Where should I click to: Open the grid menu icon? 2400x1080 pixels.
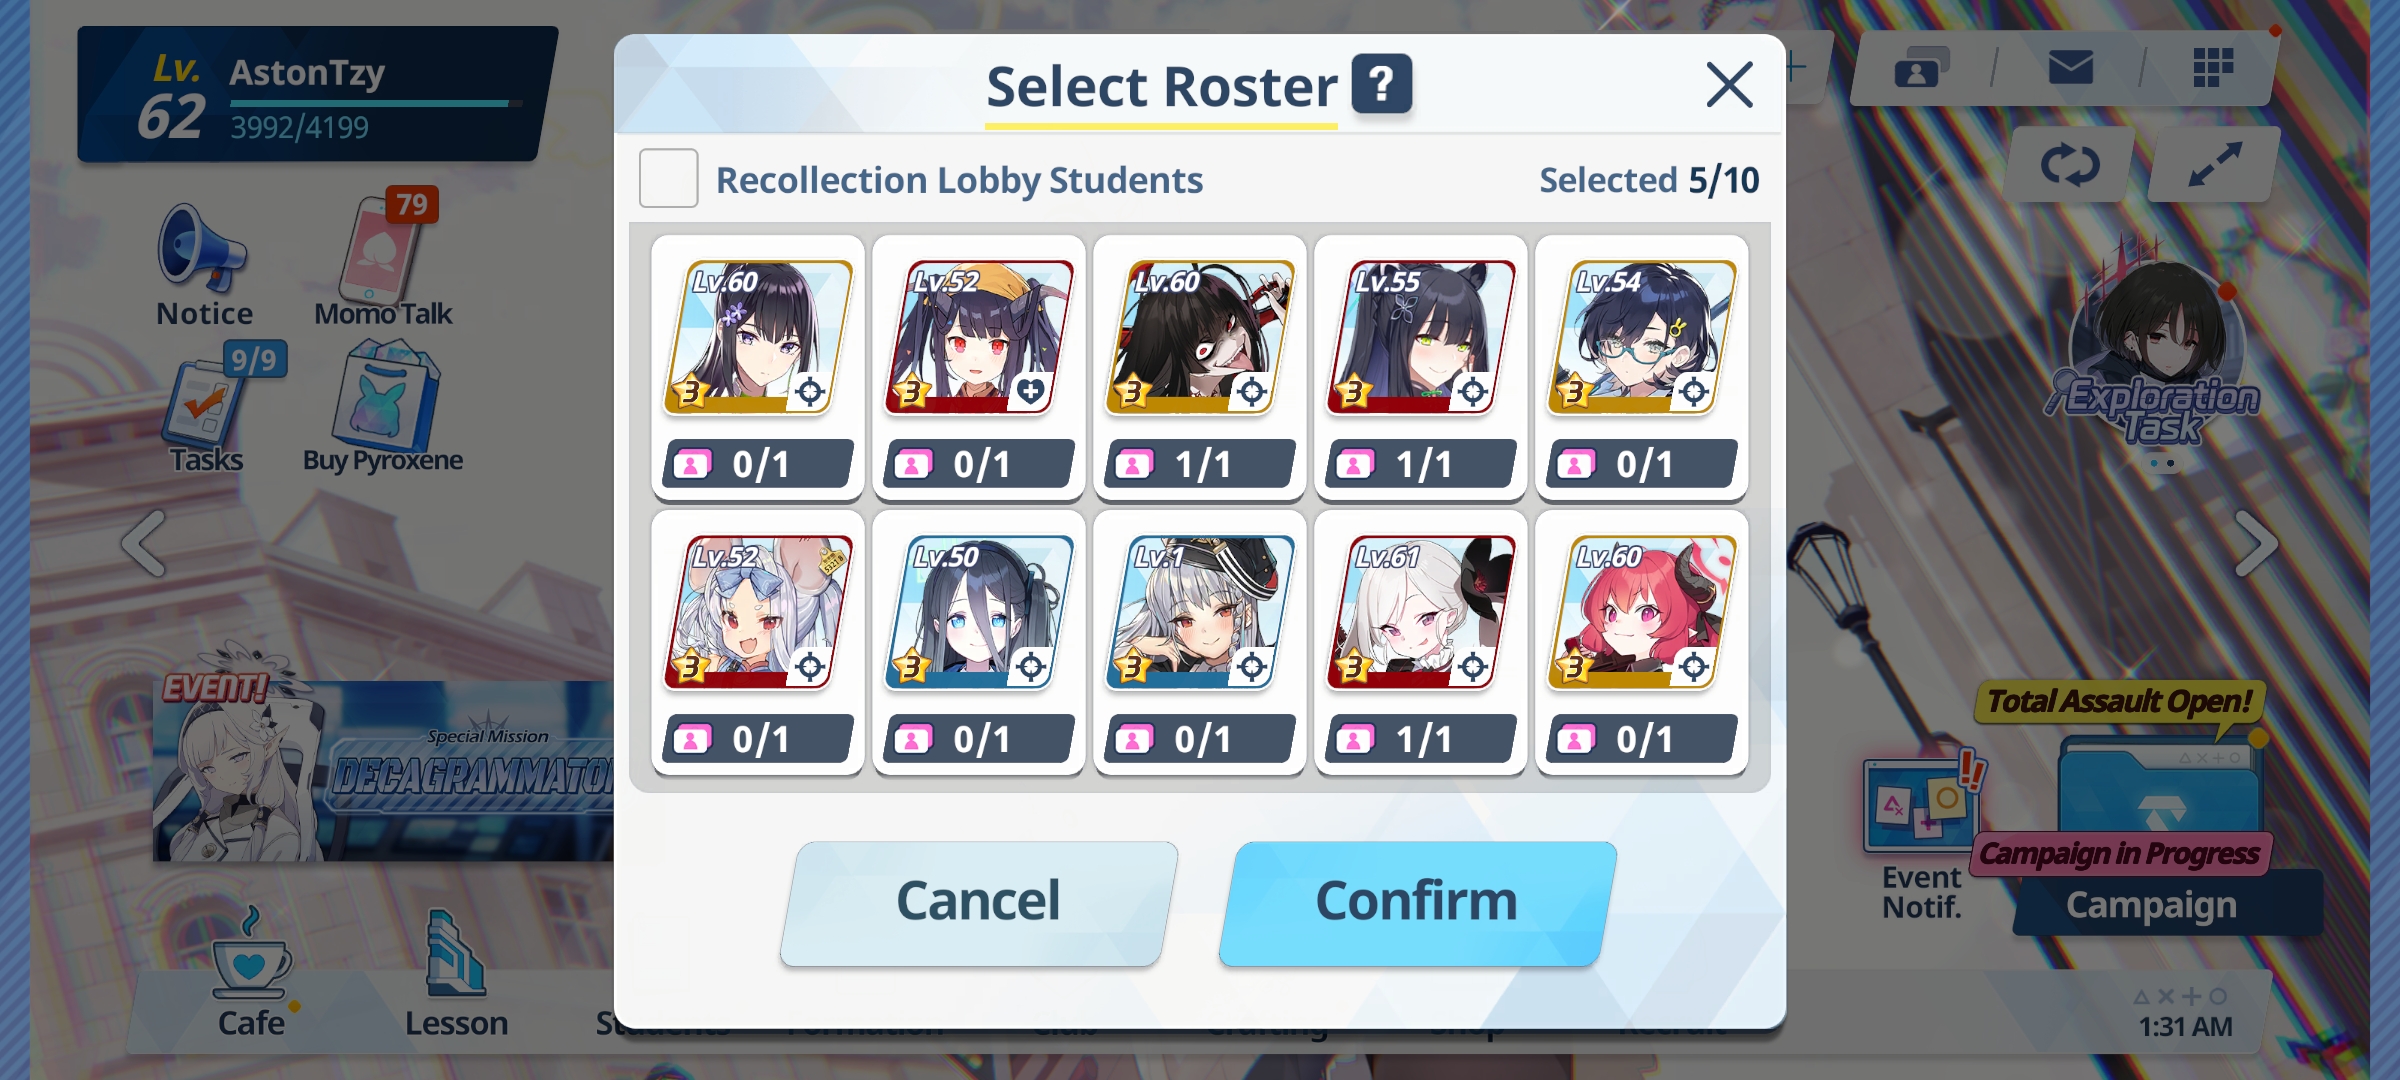[x=2212, y=68]
